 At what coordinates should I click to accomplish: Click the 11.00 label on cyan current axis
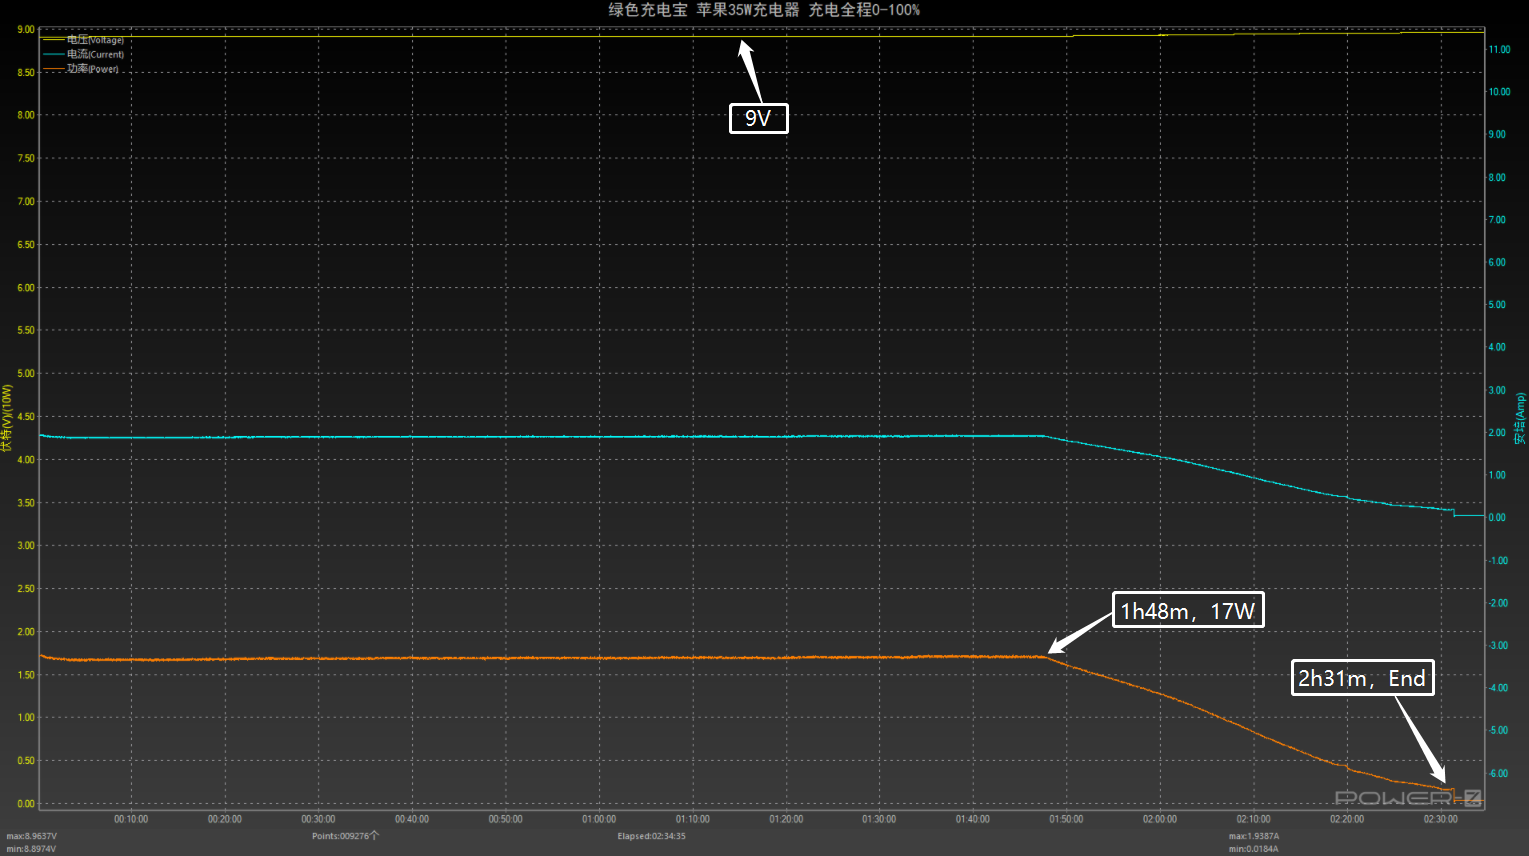coord(1499,49)
